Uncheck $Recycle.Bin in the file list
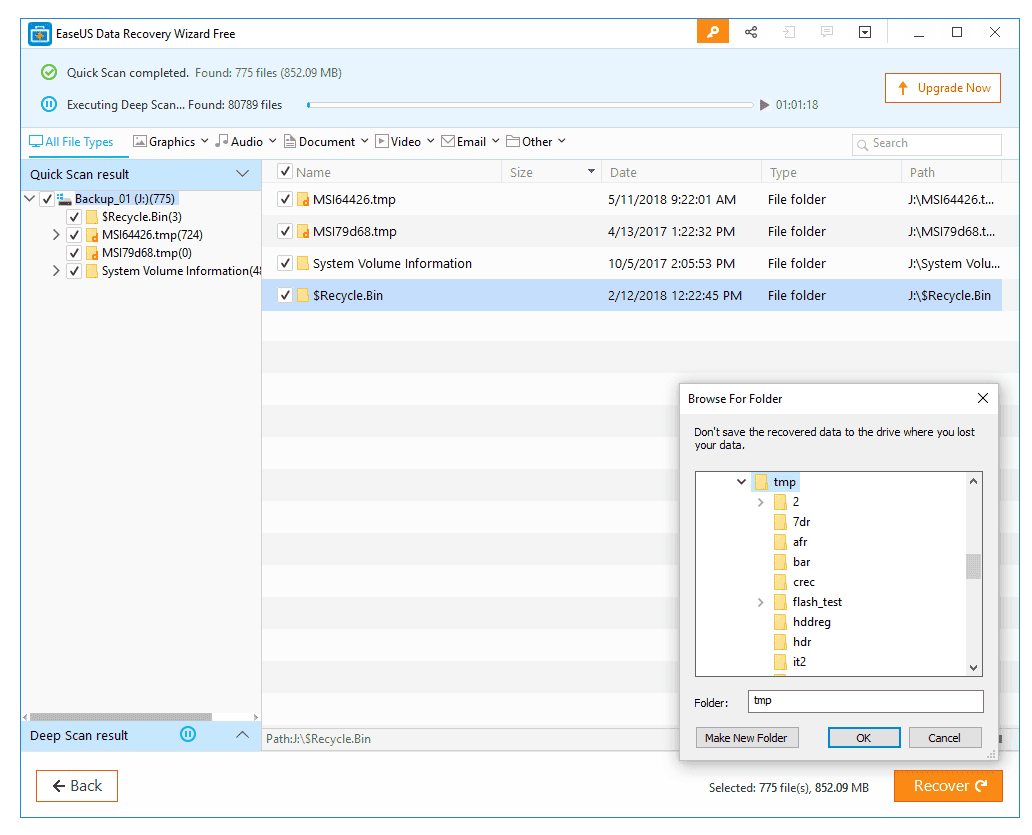The width and height of the screenshot is (1032, 835). click(285, 295)
